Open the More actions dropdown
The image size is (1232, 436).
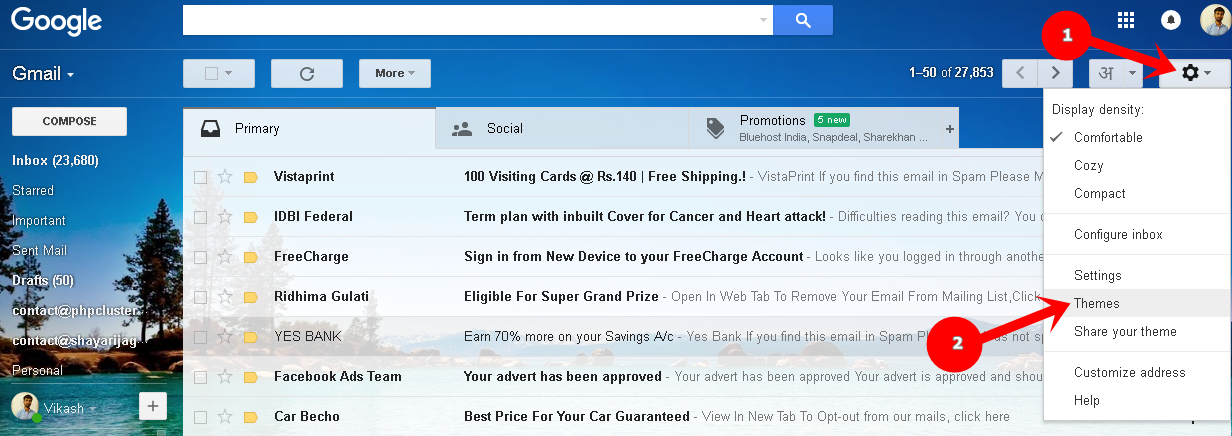pyautogui.click(x=395, y=73)
